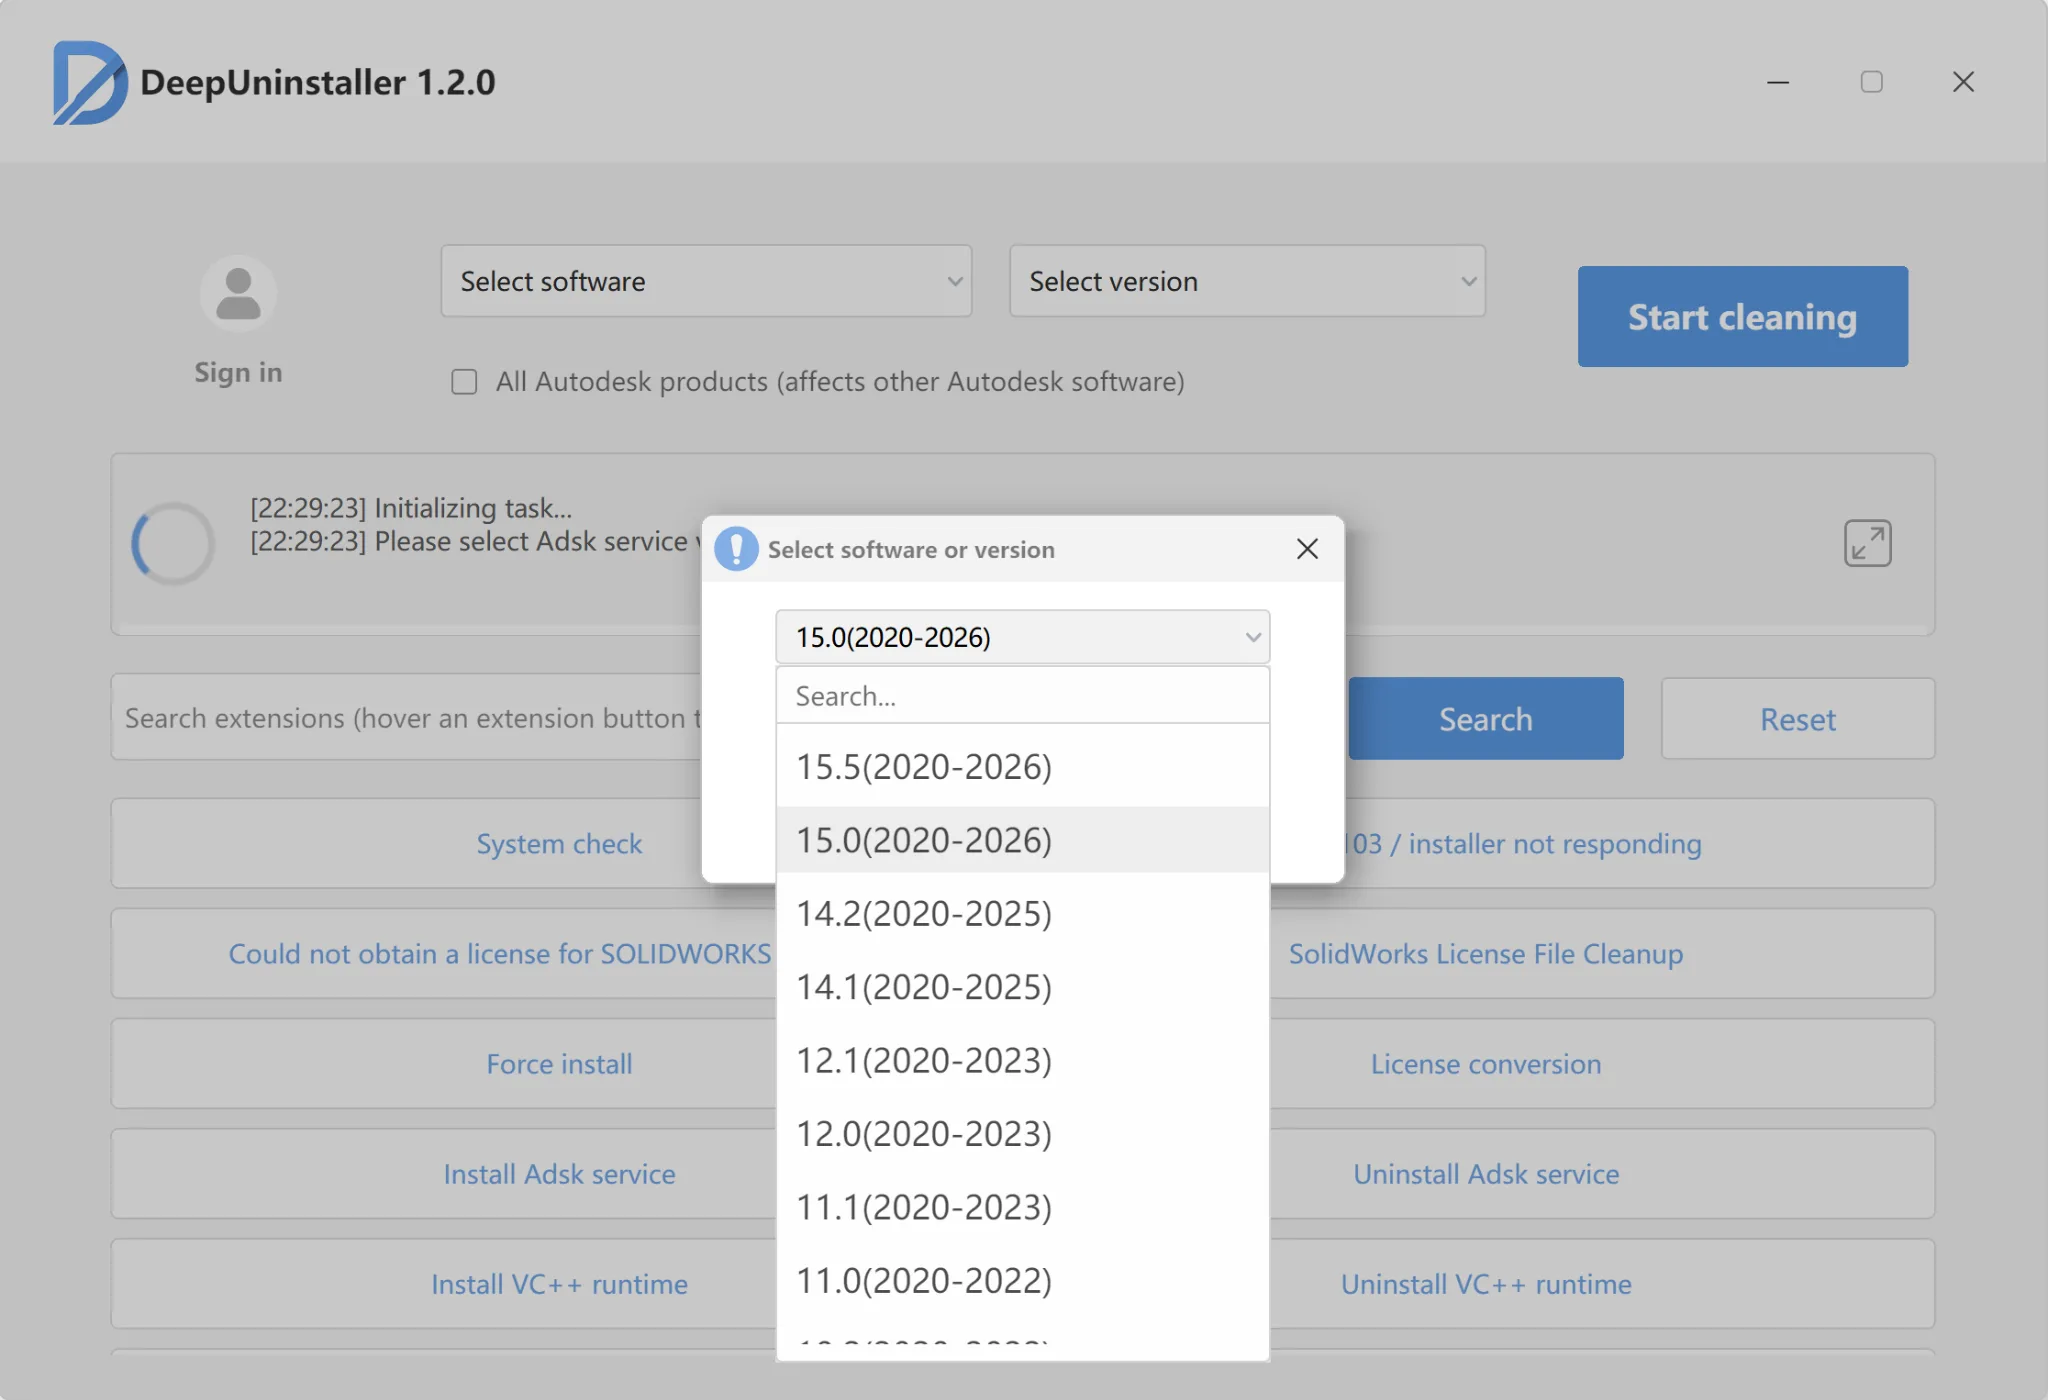Open the Select version dropdown
This screenshot has width=2048, height=1400.
click(x=1246, y=281)
